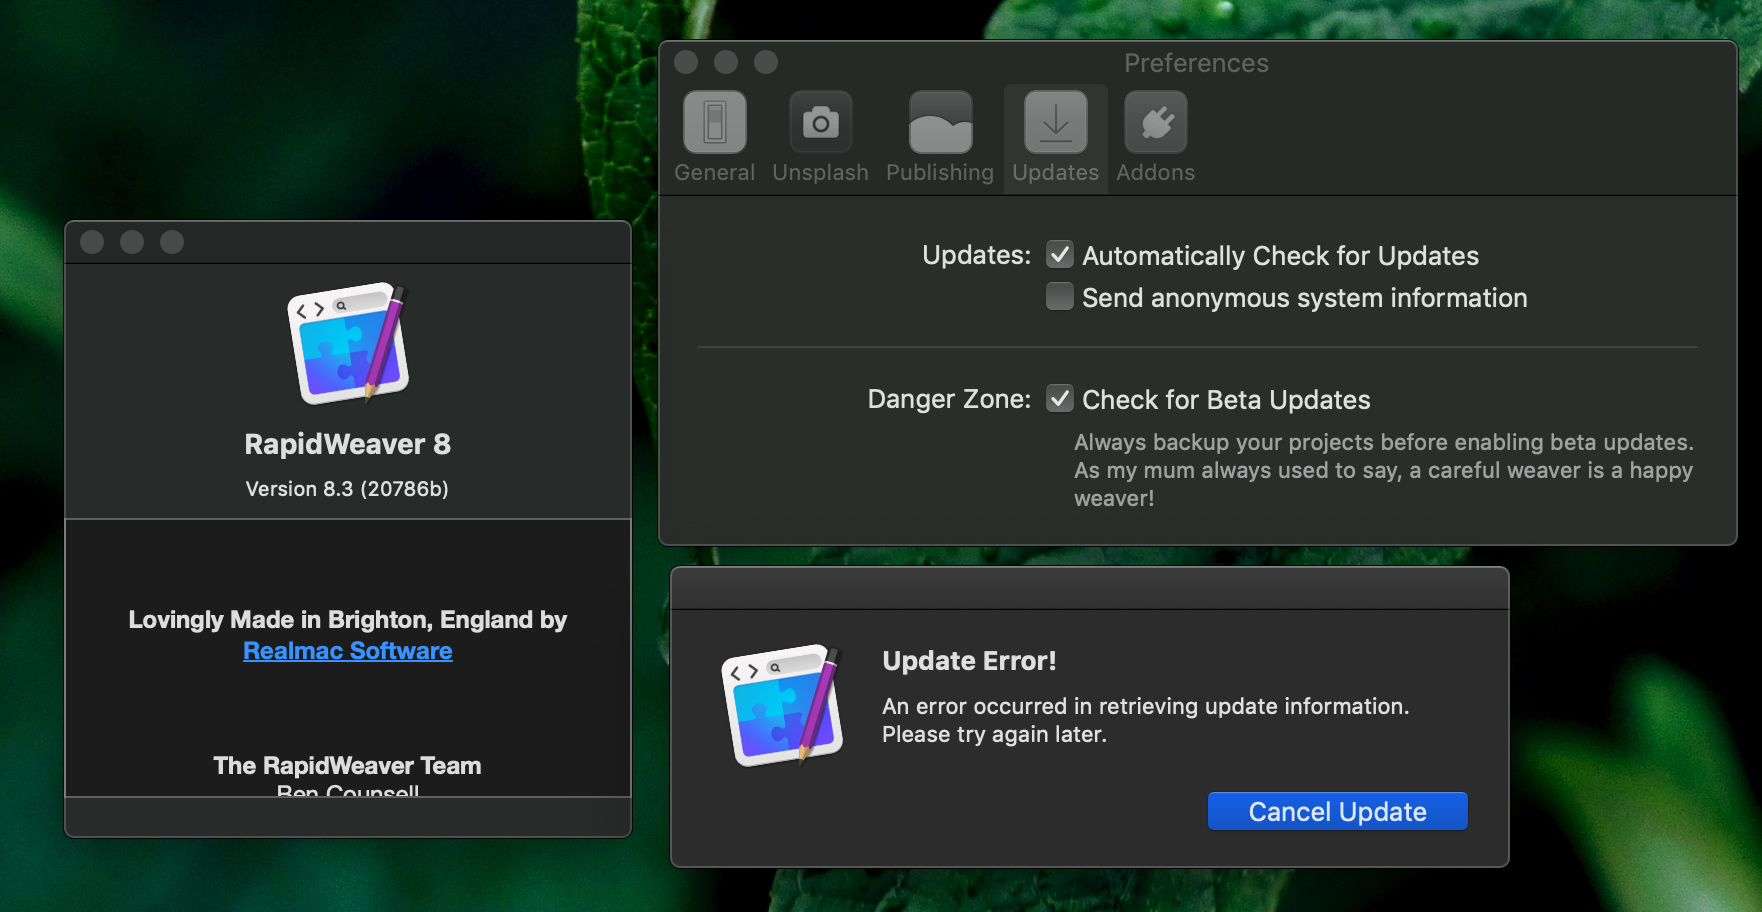The image size is (1762, 912).
Task: Open the Addons plug icon
Action: tap(1155, 122)
